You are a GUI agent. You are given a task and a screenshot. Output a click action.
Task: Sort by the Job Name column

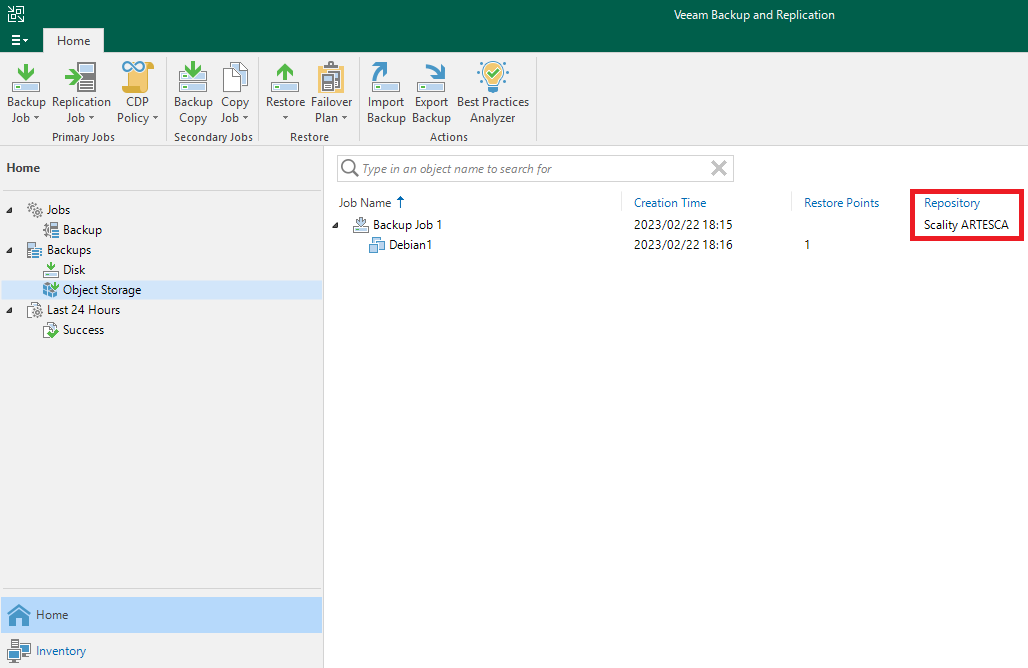tap(365, 203)
